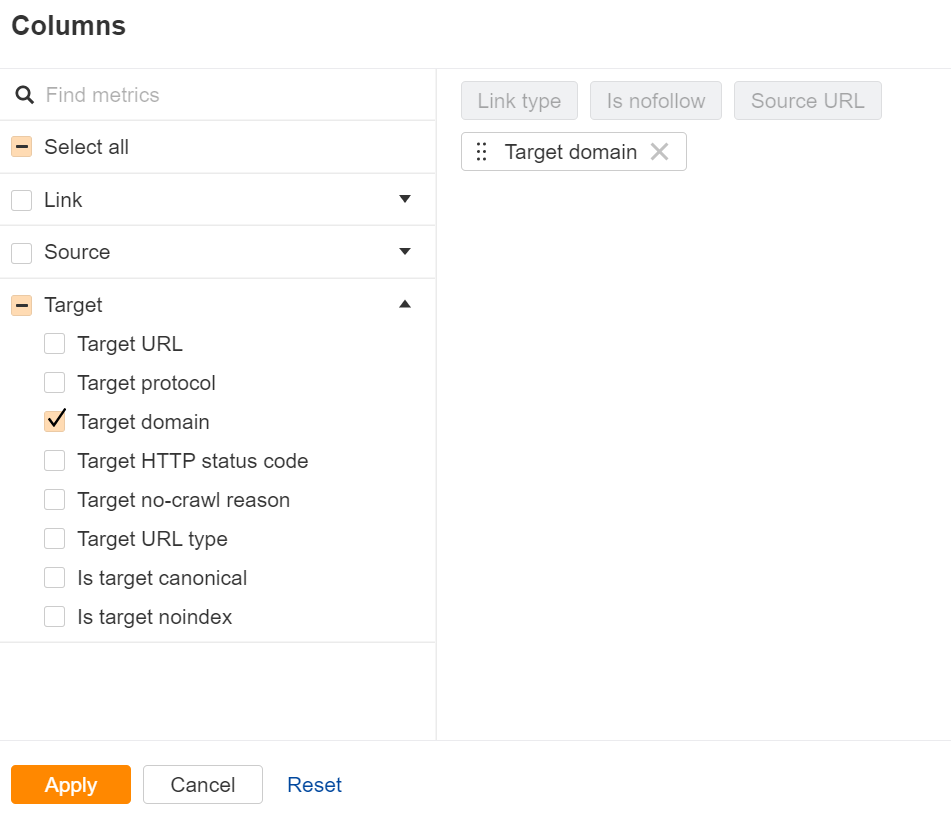The image size is (951, 821).
Task: Check the Source group checkbox
Action: tap(22, 252)
